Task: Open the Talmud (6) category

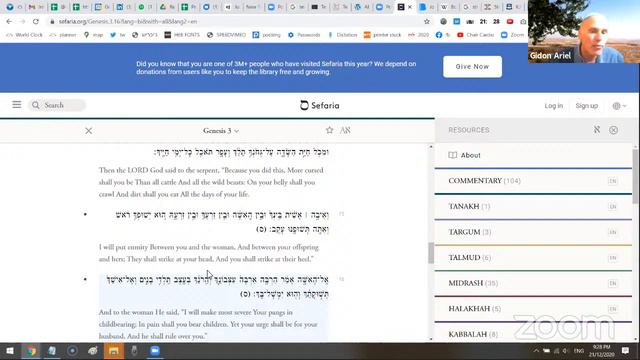Action: coord(533,258)
